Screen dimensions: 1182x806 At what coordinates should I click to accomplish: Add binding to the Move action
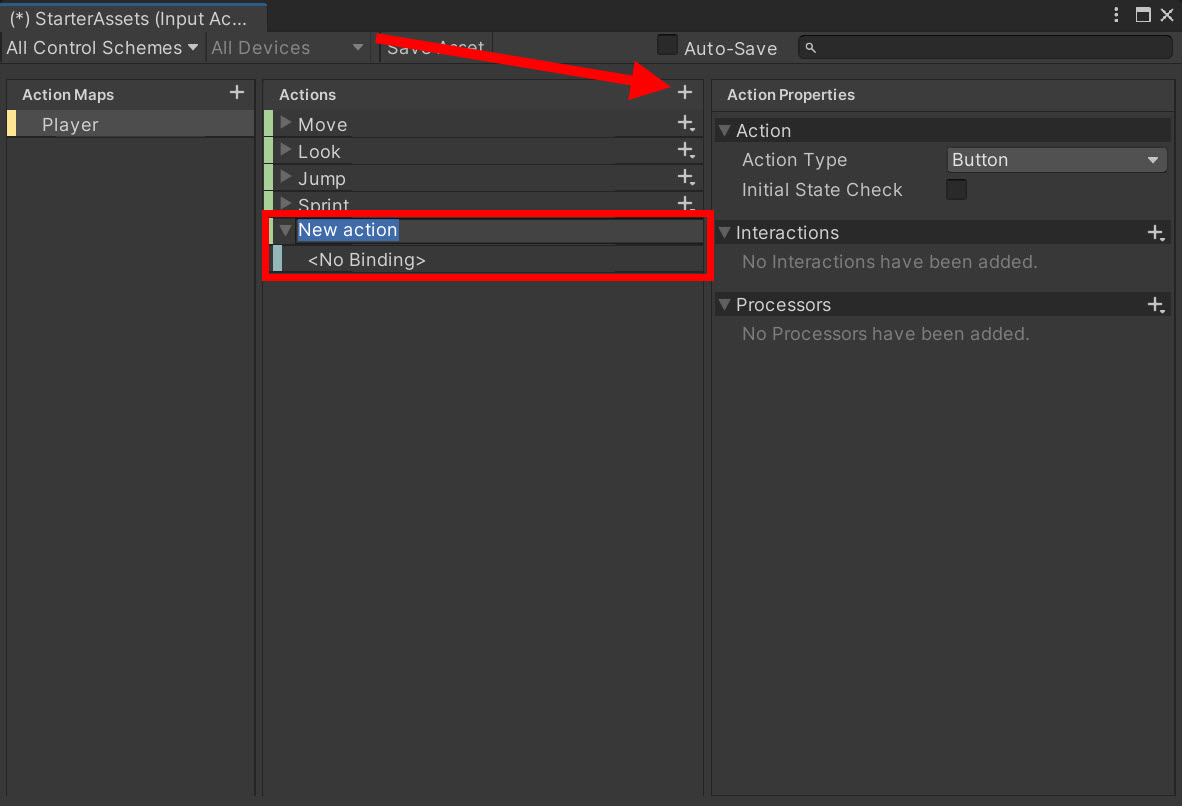pyautogui.click(x=686, y=124)
